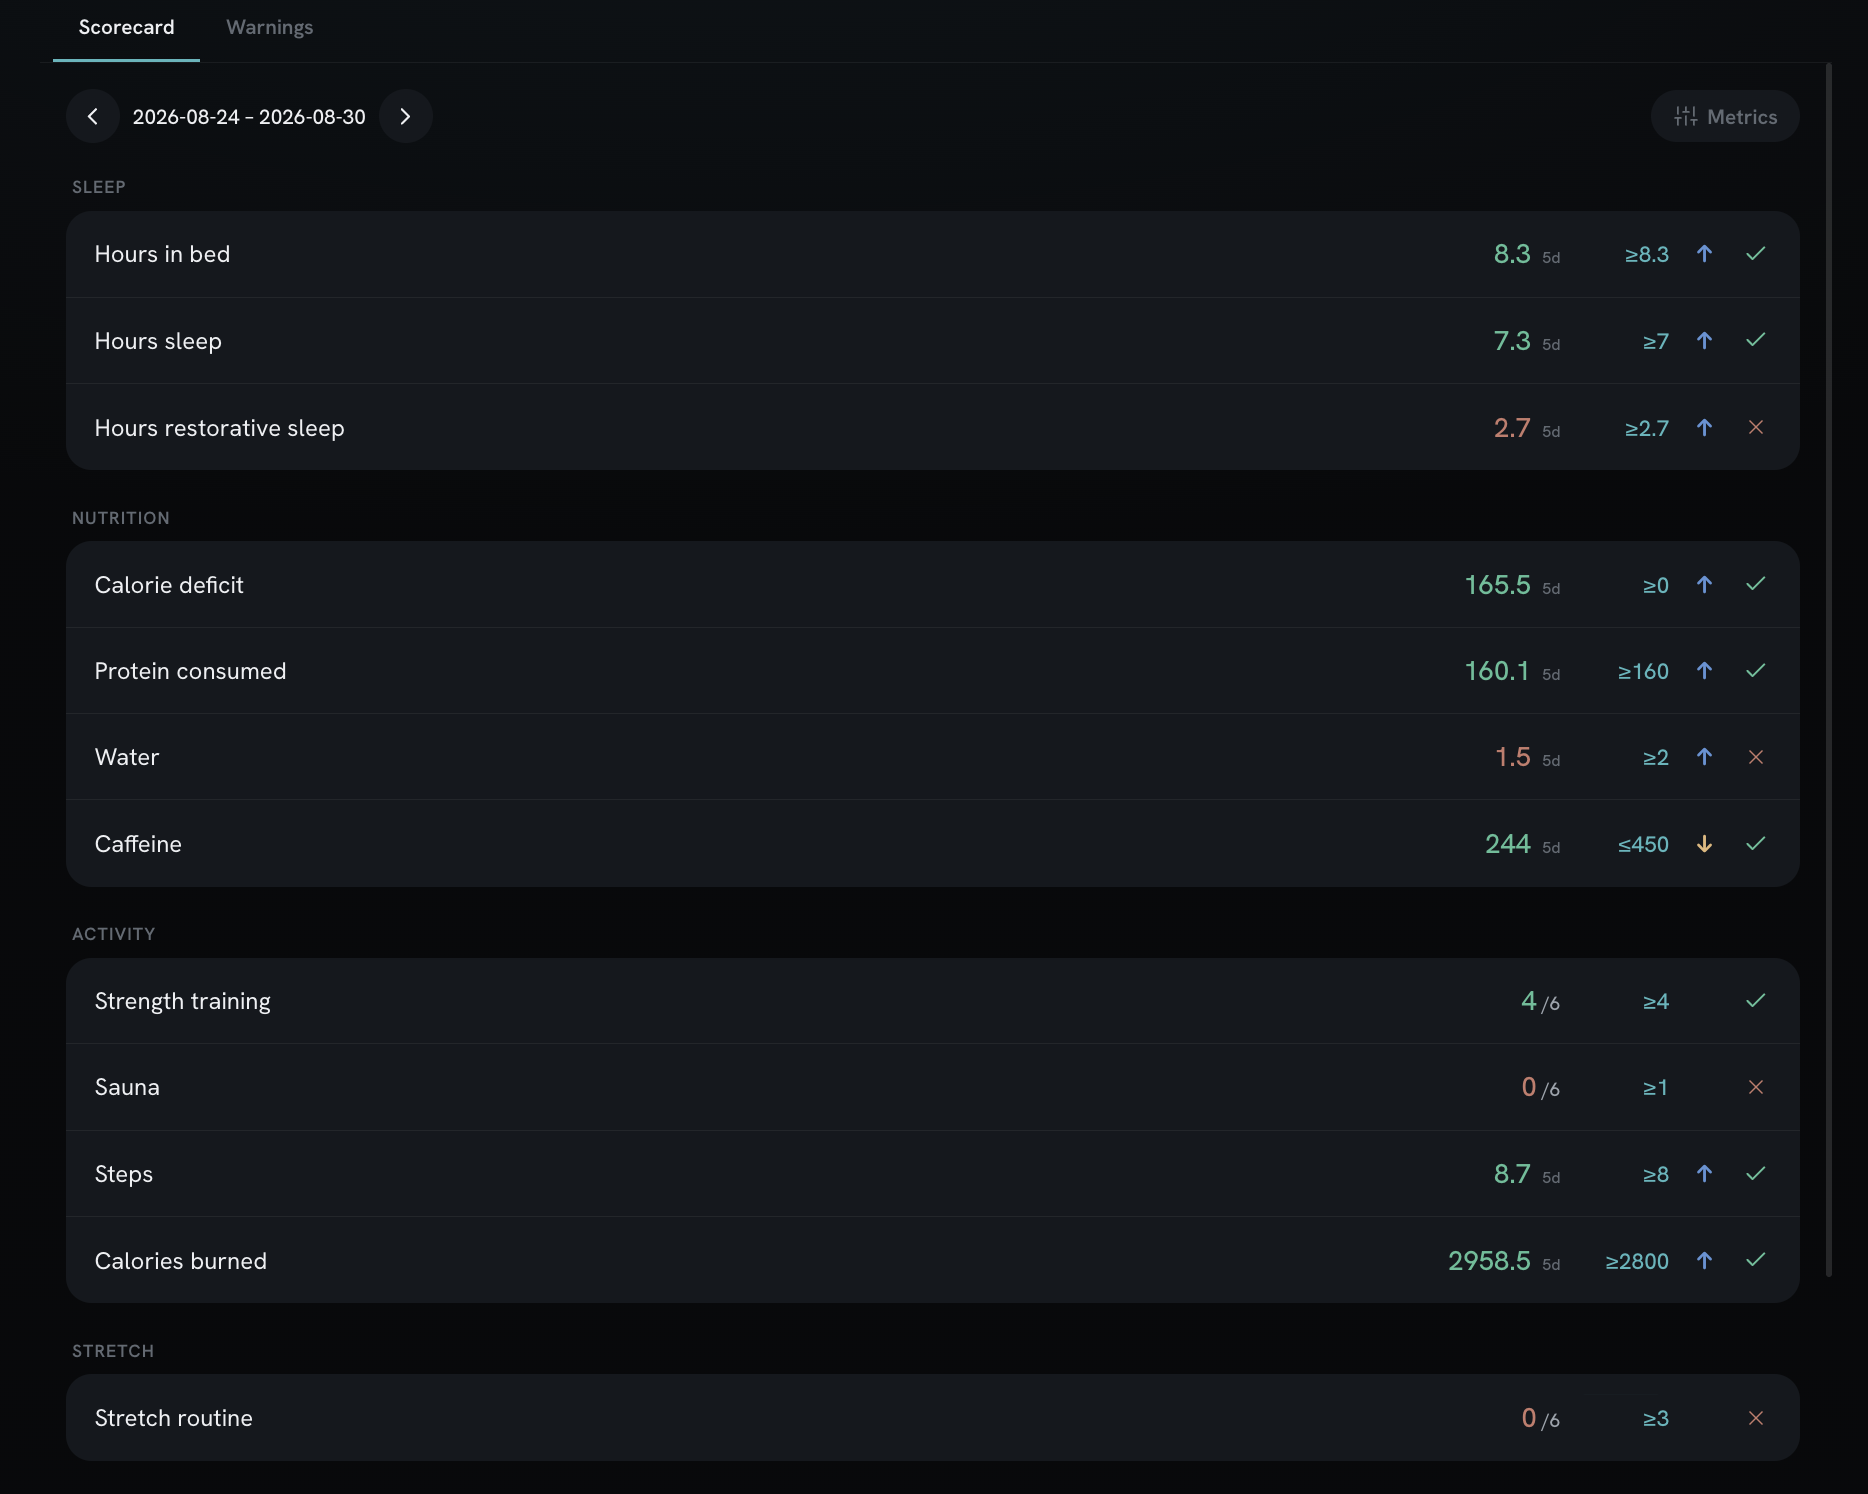Image resolution: width=1868 pixels, height=1494 pixels.
Task: Click the ACTIVITY section heading
Action: click(x=114, y=934)
